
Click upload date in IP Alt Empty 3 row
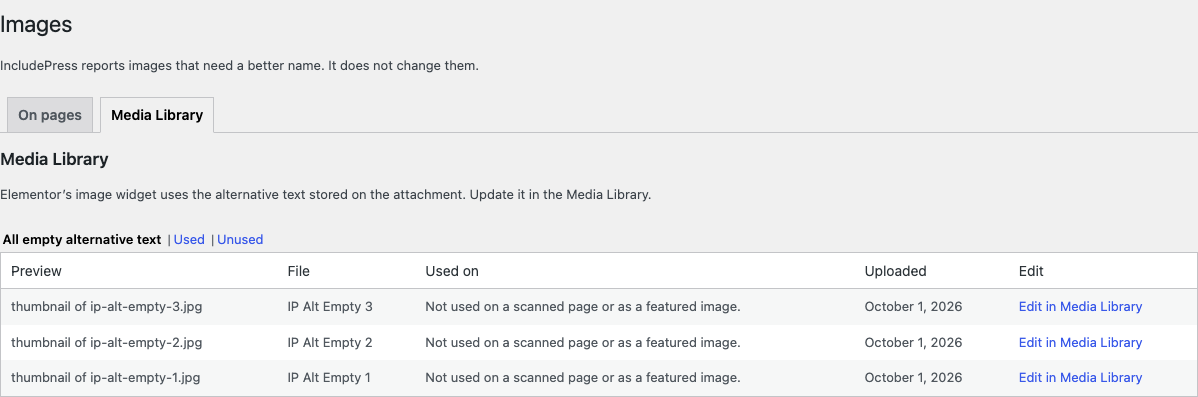click(914, 307)
